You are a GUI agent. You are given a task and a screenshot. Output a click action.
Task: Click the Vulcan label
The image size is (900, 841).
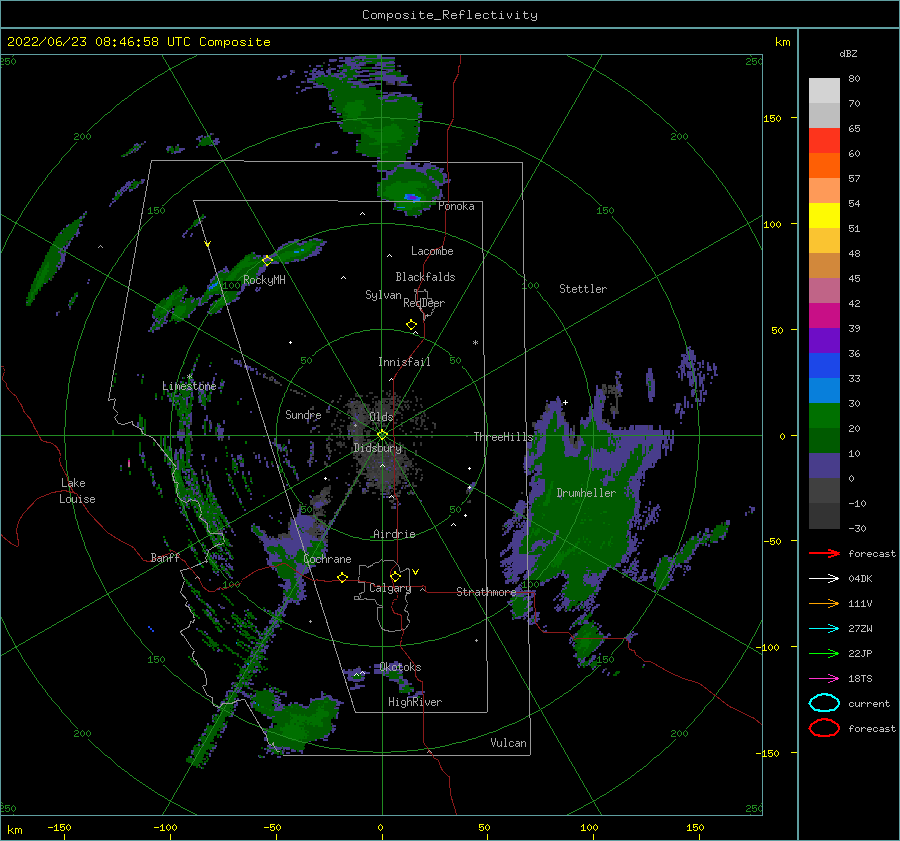(x=509, y=743)
